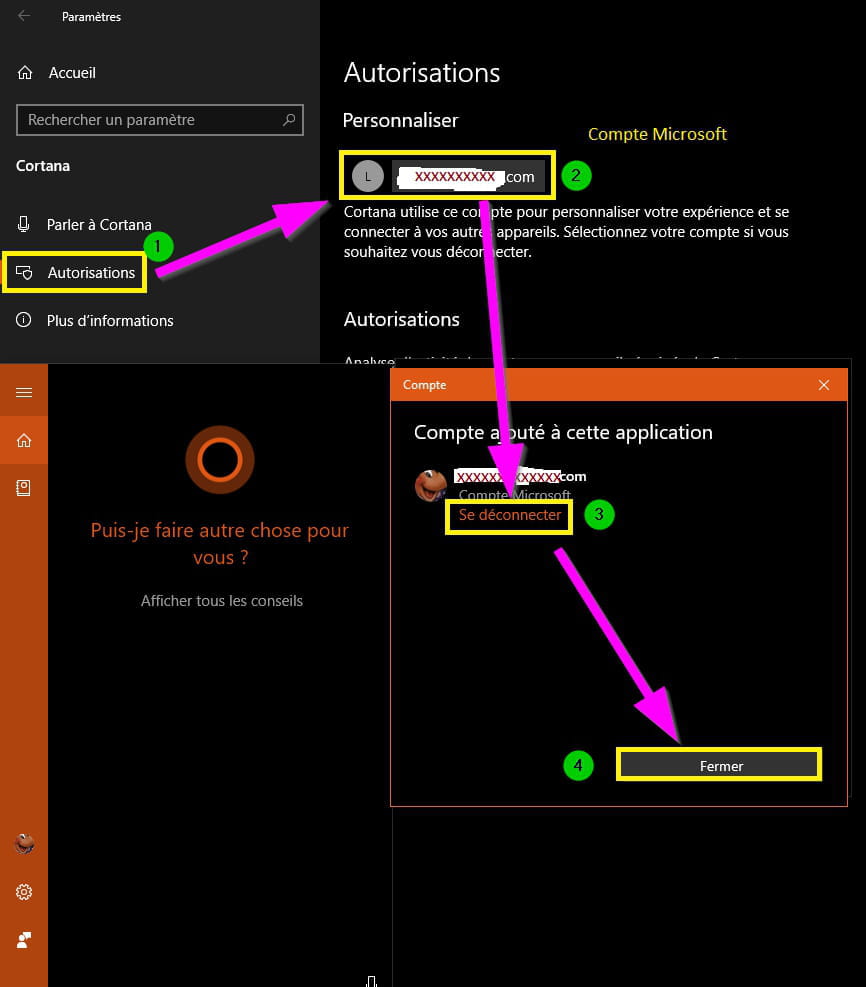Open Cortana settings gear icon
Viewport: 866px width, 987px height.
pos(24,892)
